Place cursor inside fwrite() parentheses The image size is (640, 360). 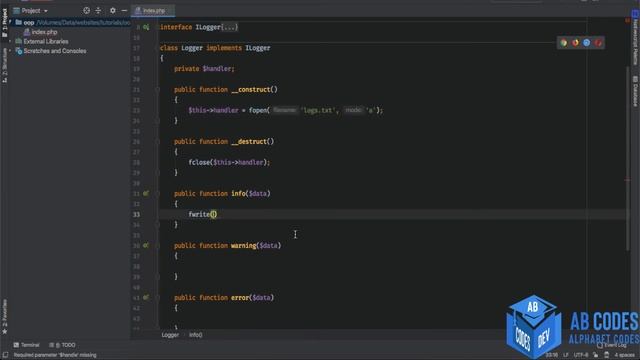[214, 214]
